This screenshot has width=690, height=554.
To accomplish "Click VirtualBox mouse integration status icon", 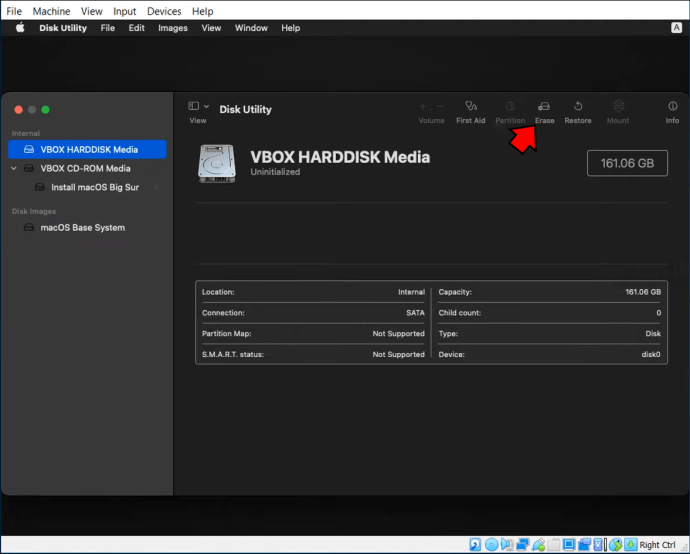I will pos(616,545).
